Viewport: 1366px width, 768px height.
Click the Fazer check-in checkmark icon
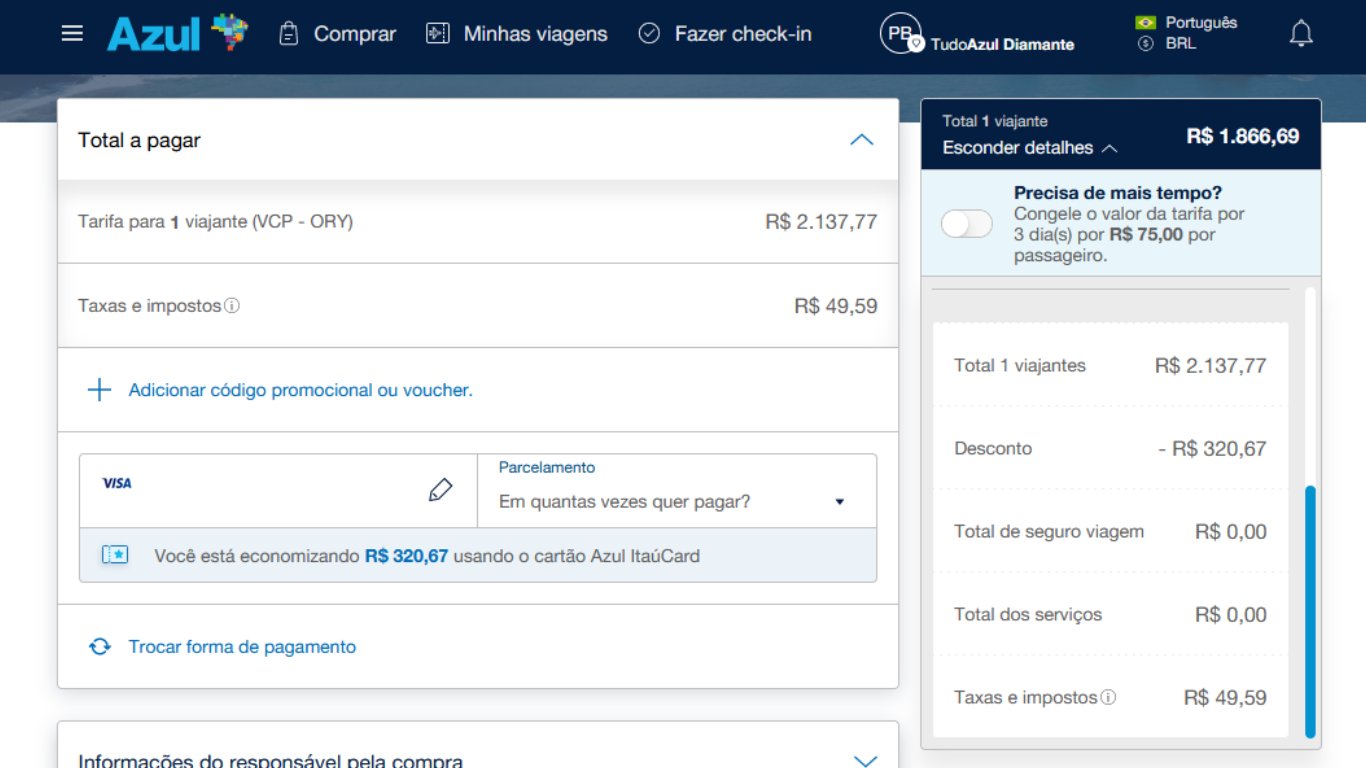pyautogui.click(x=649, y=33)
